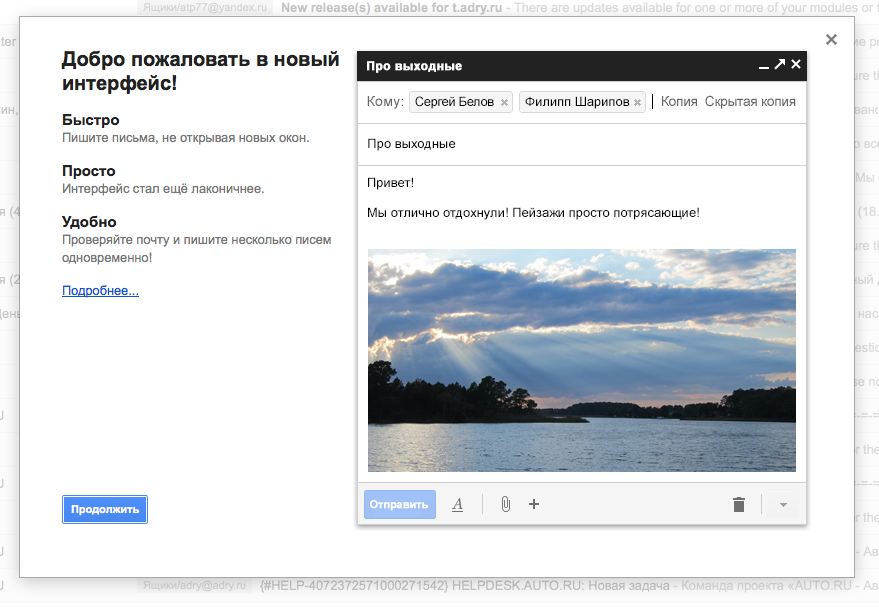This screenshot has width=879, height=607.
Task: Add a Копия recipient field
Action: tap(679, 101)
